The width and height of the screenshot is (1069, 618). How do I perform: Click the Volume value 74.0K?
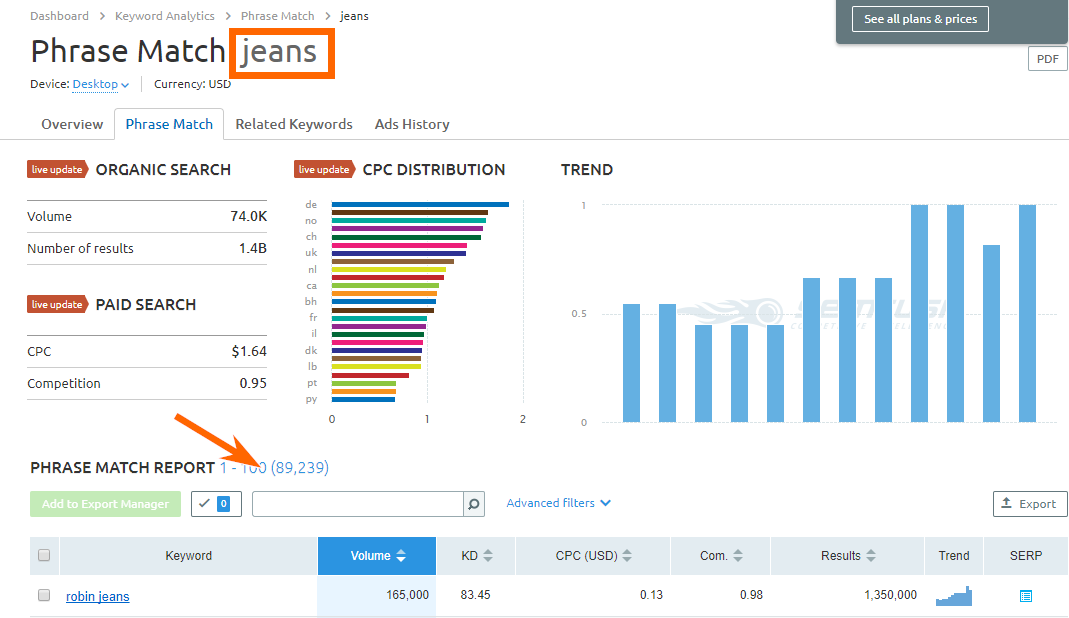248,216
